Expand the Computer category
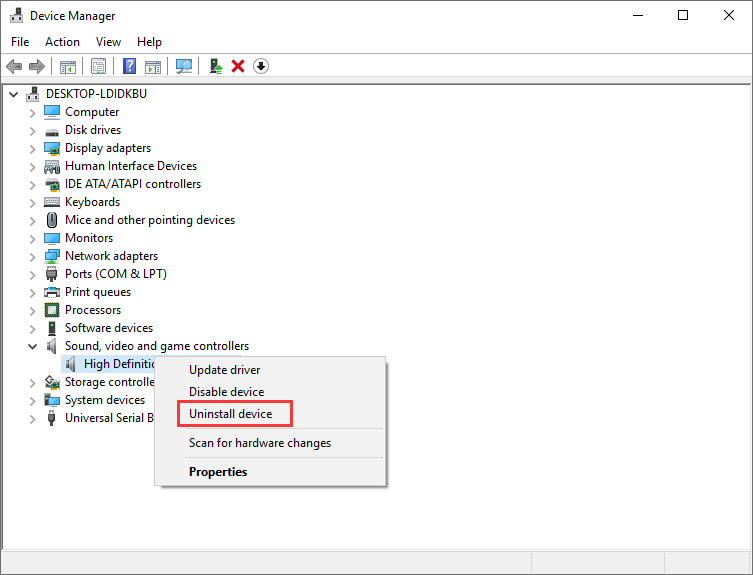Image resolution: width=753 pixels, height=575 pixels. 32,113
